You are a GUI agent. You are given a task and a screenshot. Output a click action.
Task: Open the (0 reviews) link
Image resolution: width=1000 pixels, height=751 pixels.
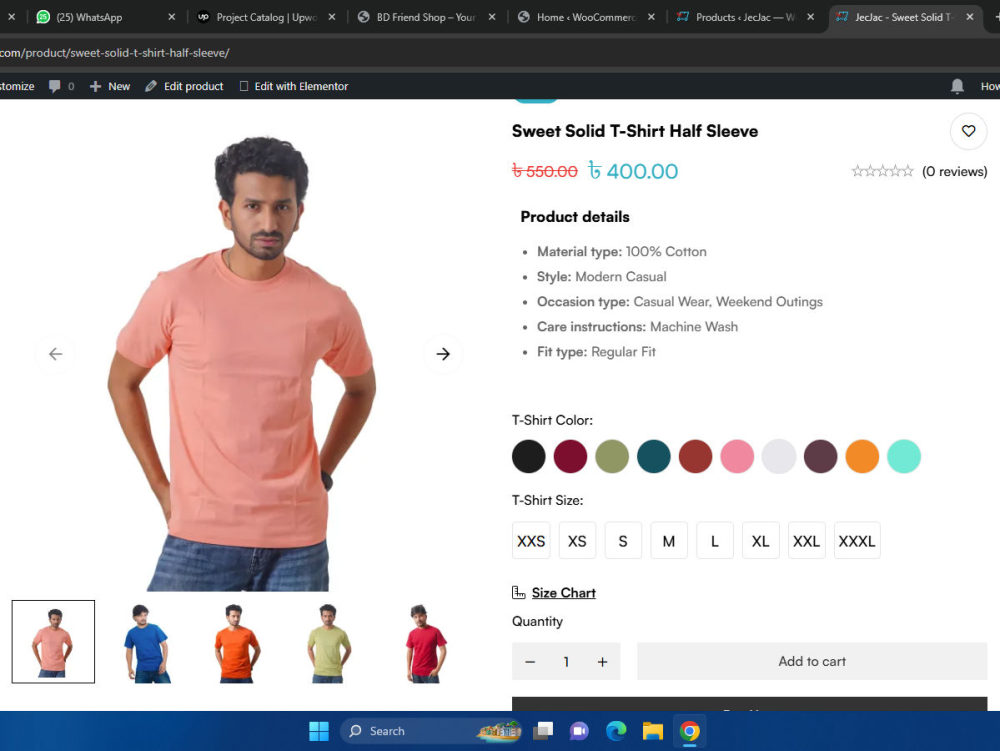coord(954,171)
